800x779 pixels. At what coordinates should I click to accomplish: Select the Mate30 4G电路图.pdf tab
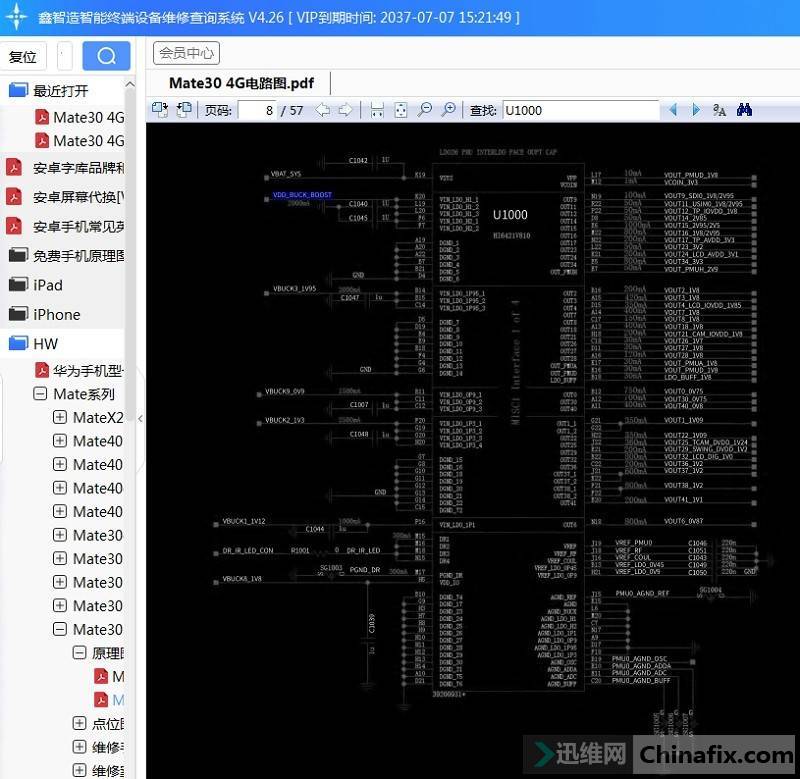[x=239, y=83]
